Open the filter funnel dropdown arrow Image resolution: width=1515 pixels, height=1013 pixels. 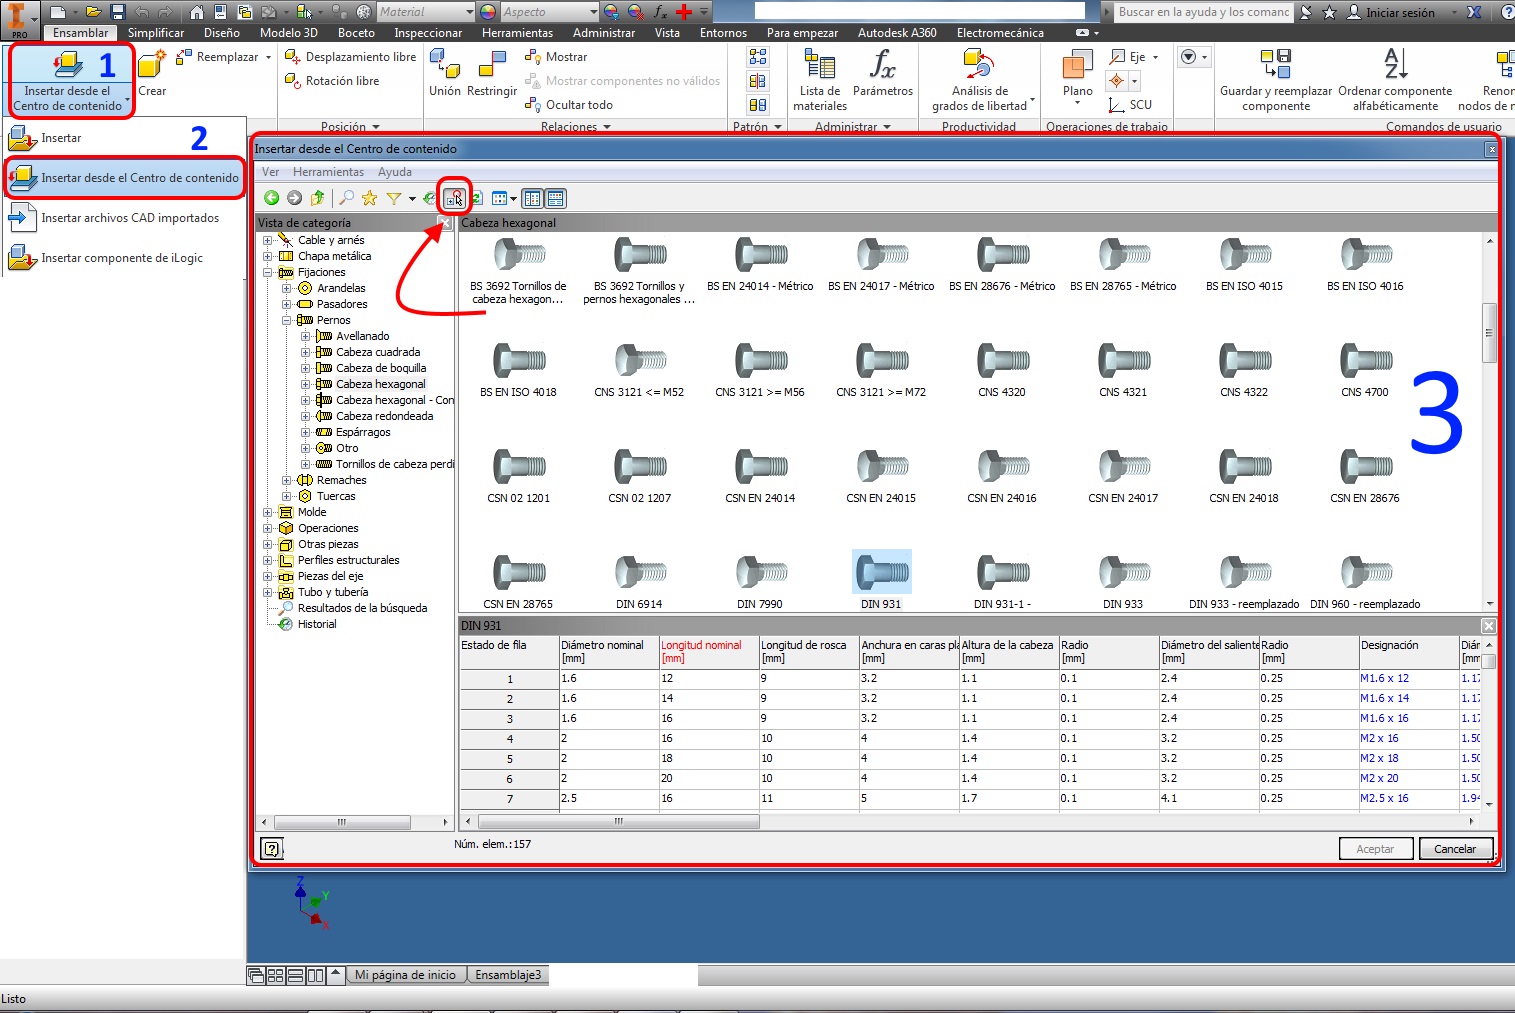(x=412, y=199)
